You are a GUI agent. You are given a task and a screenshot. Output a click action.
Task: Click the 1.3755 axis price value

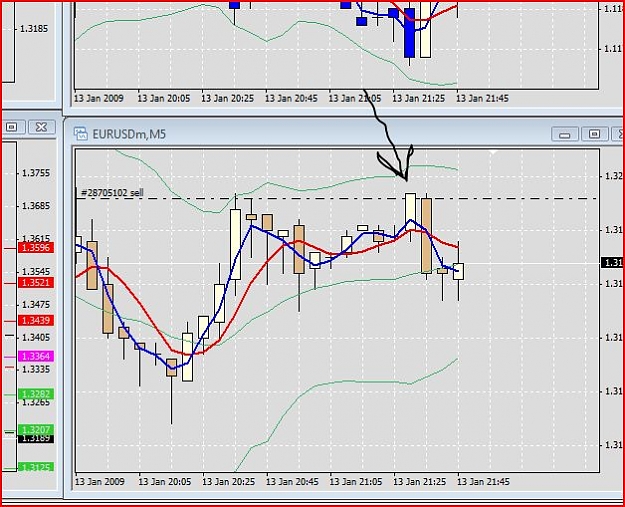tap(36, 173)
